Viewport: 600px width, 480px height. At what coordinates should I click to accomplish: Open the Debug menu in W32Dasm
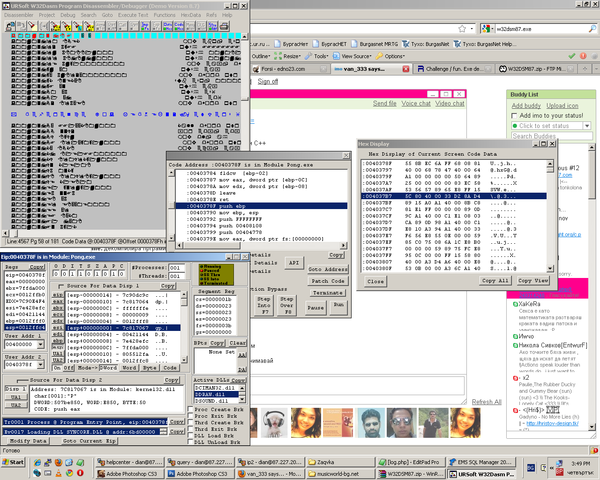click(x=67, y=15)
